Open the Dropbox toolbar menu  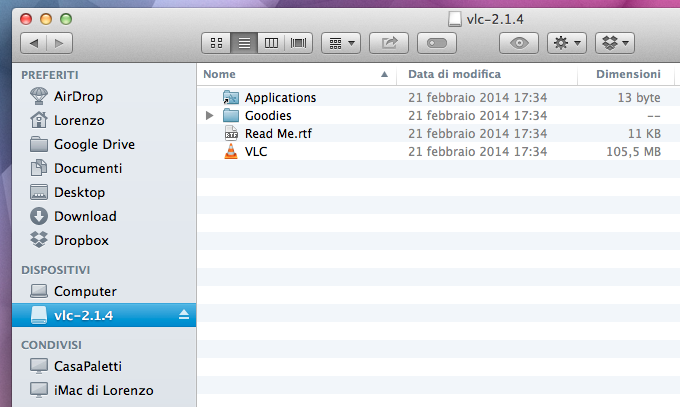615,43
